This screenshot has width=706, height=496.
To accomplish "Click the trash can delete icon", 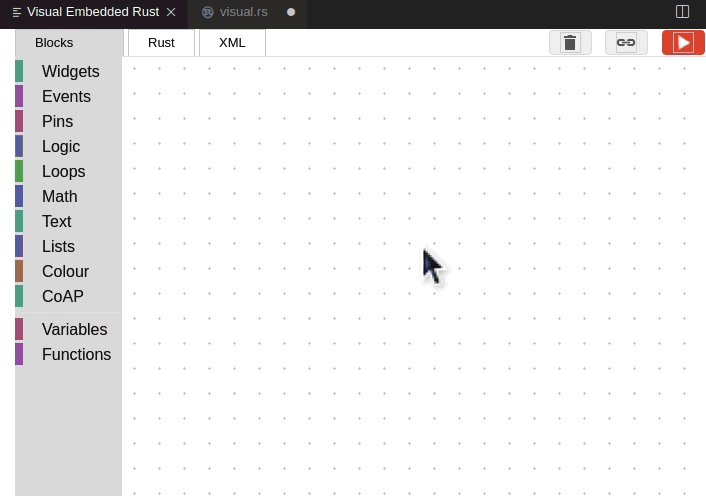I will [570, 42].
